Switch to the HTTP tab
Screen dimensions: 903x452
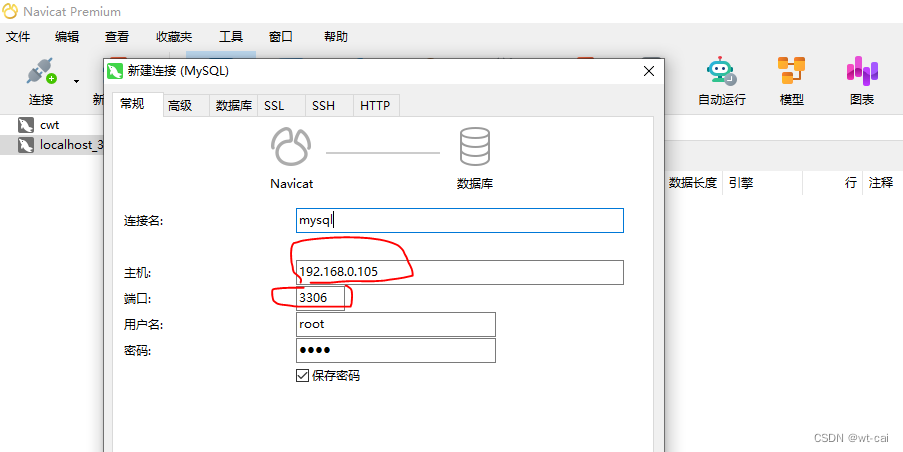coord(376,105)
